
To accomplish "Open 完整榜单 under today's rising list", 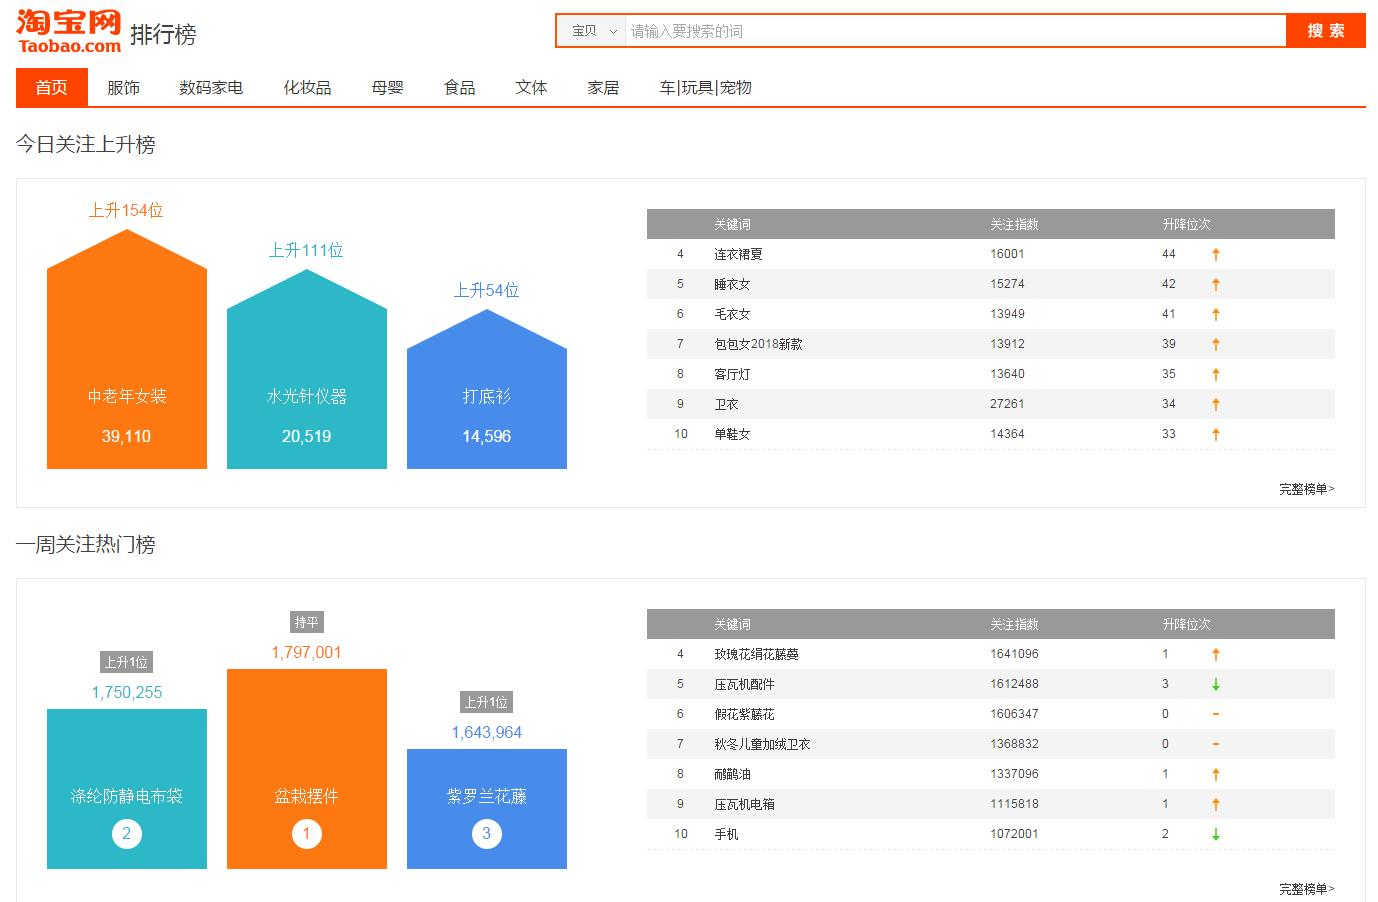I will tap(1305, 488).
